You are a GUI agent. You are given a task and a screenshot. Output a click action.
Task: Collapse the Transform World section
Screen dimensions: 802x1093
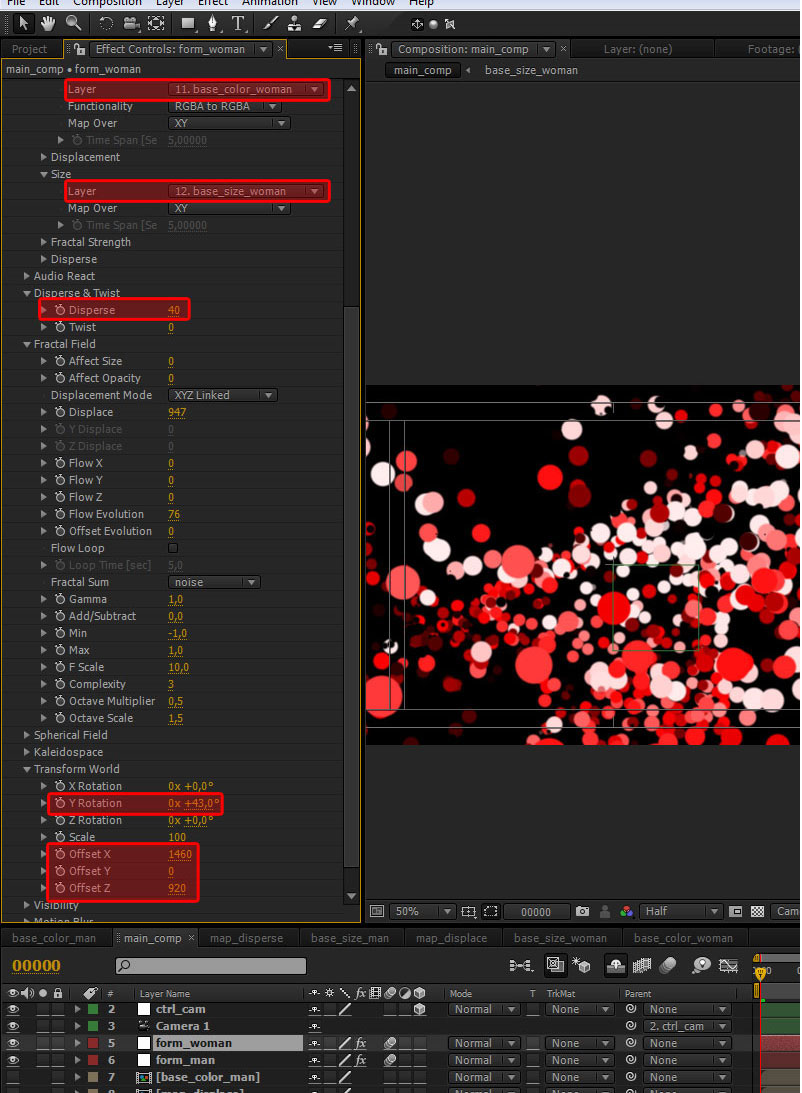(x=27, y=770)
